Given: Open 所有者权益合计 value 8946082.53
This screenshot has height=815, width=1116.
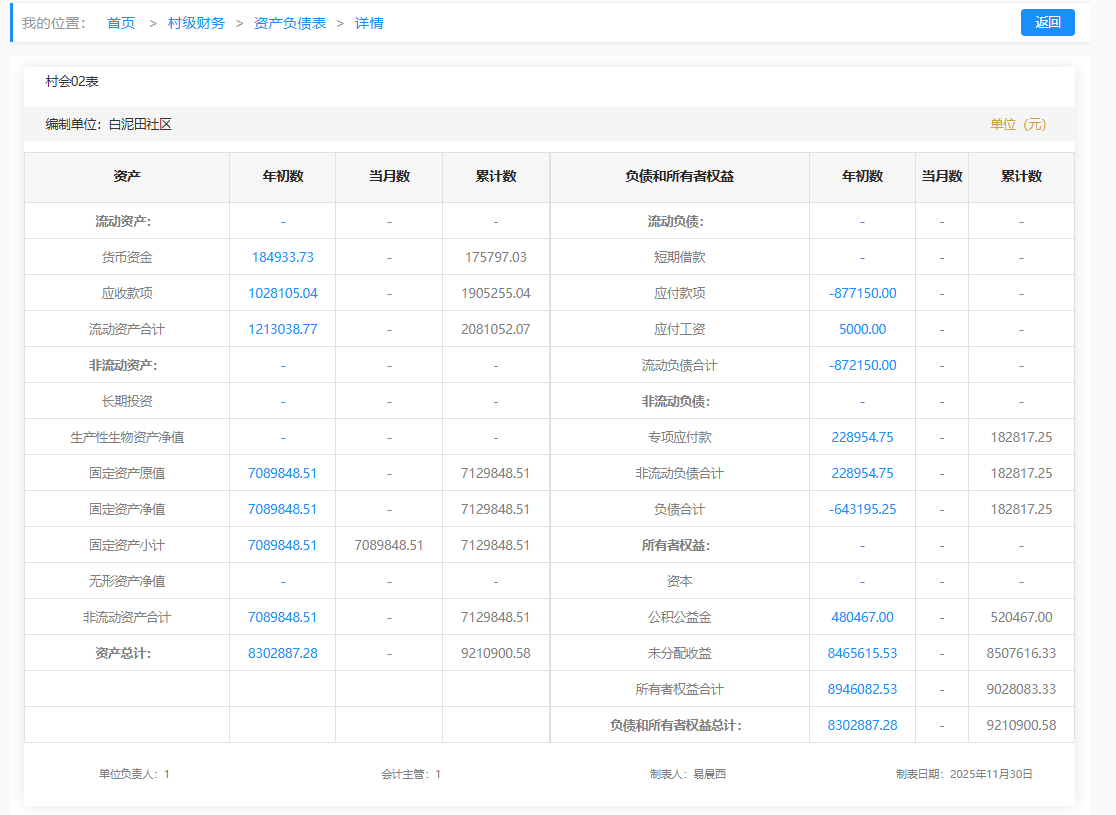Looking at the screenshot, I should tap(862, 689).
